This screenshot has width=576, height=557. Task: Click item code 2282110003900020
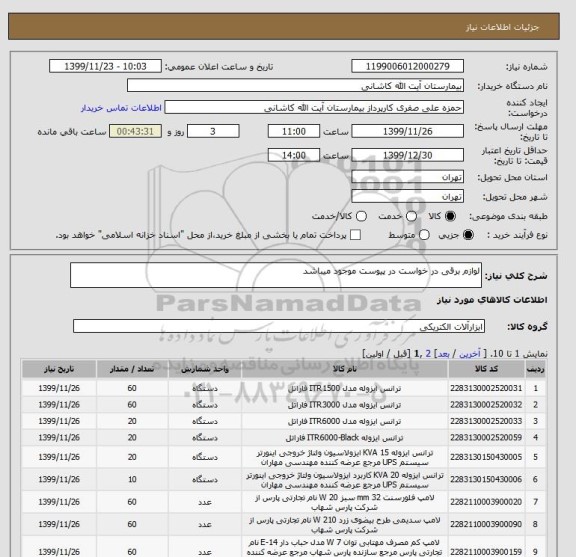pyautogui.click(x=486, y=502)
